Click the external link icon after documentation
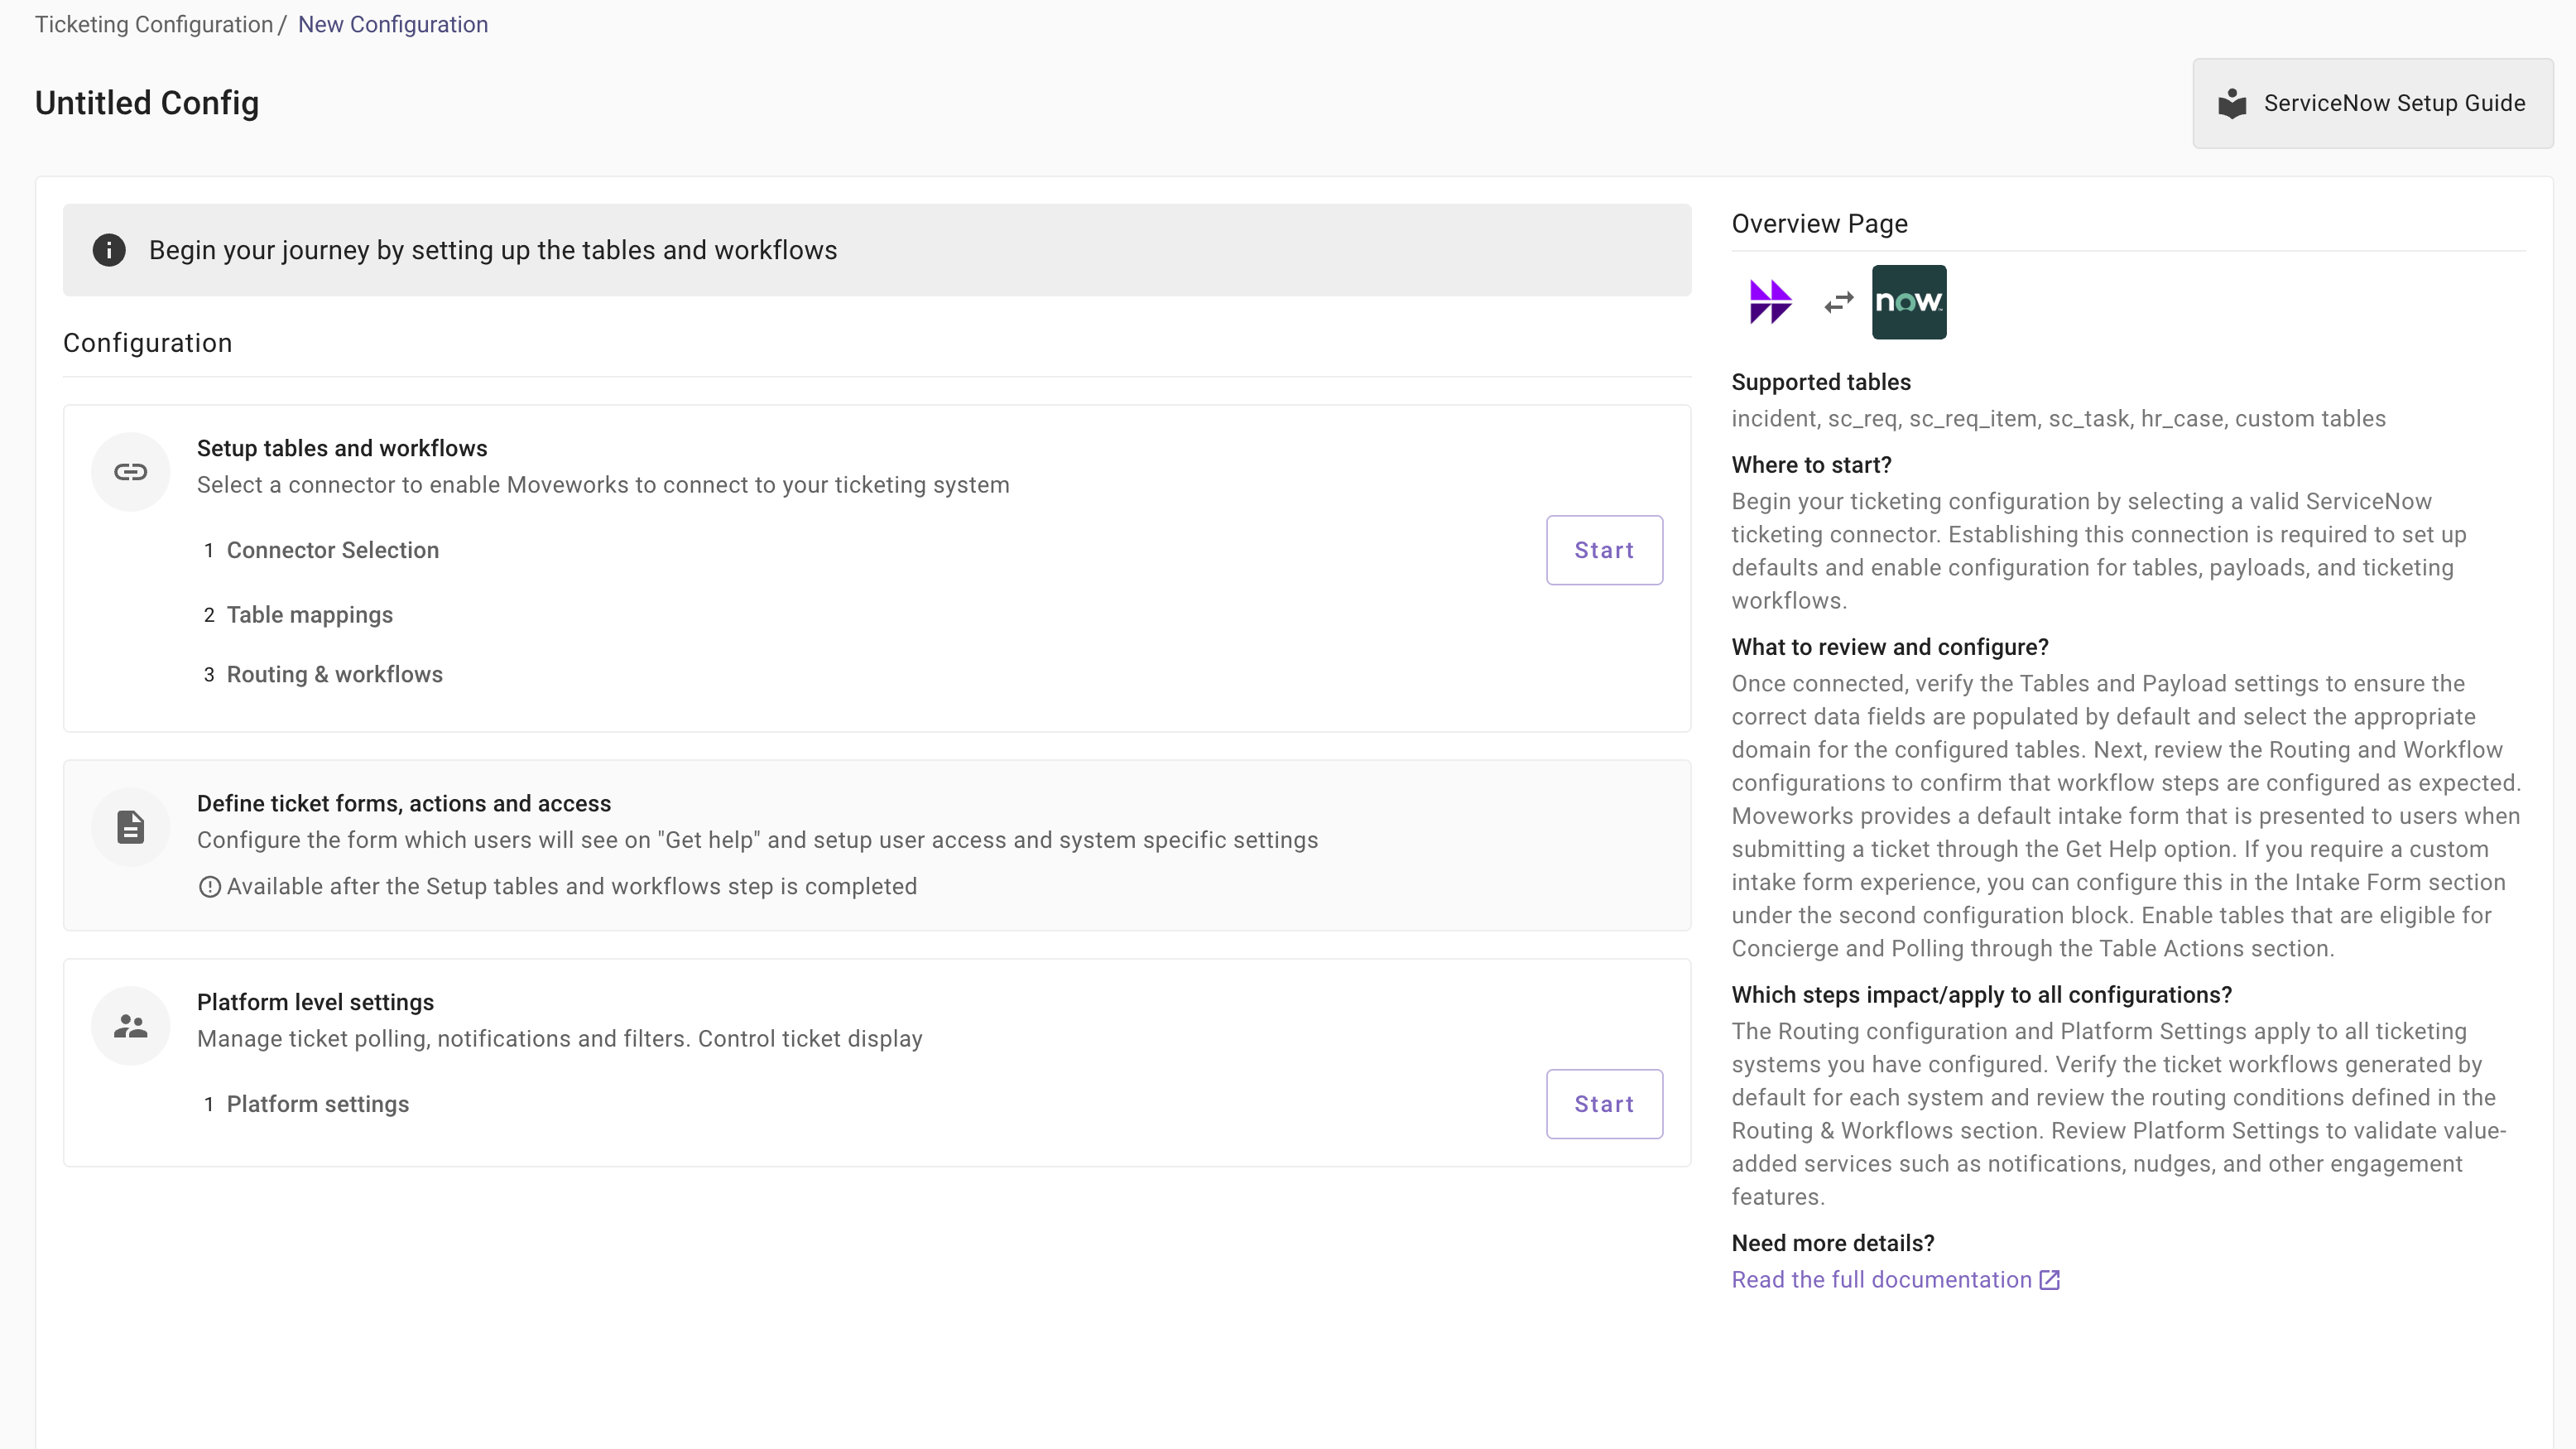2576x1449 pixels. 2049,1280
